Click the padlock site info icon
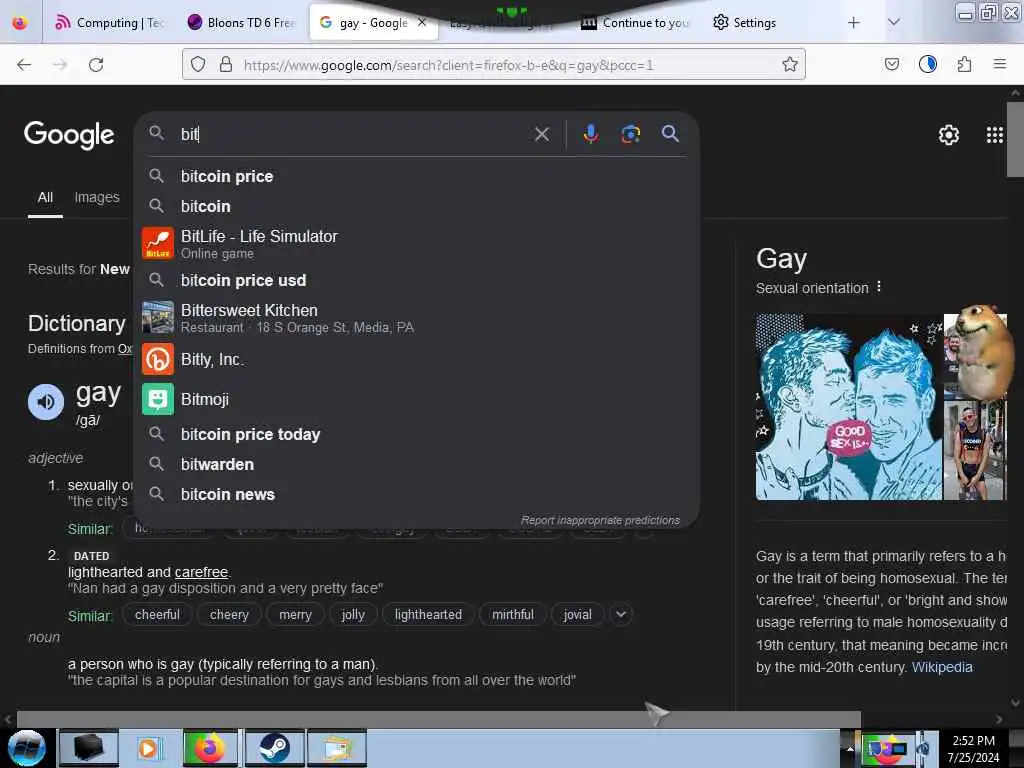 pos(226,64)
